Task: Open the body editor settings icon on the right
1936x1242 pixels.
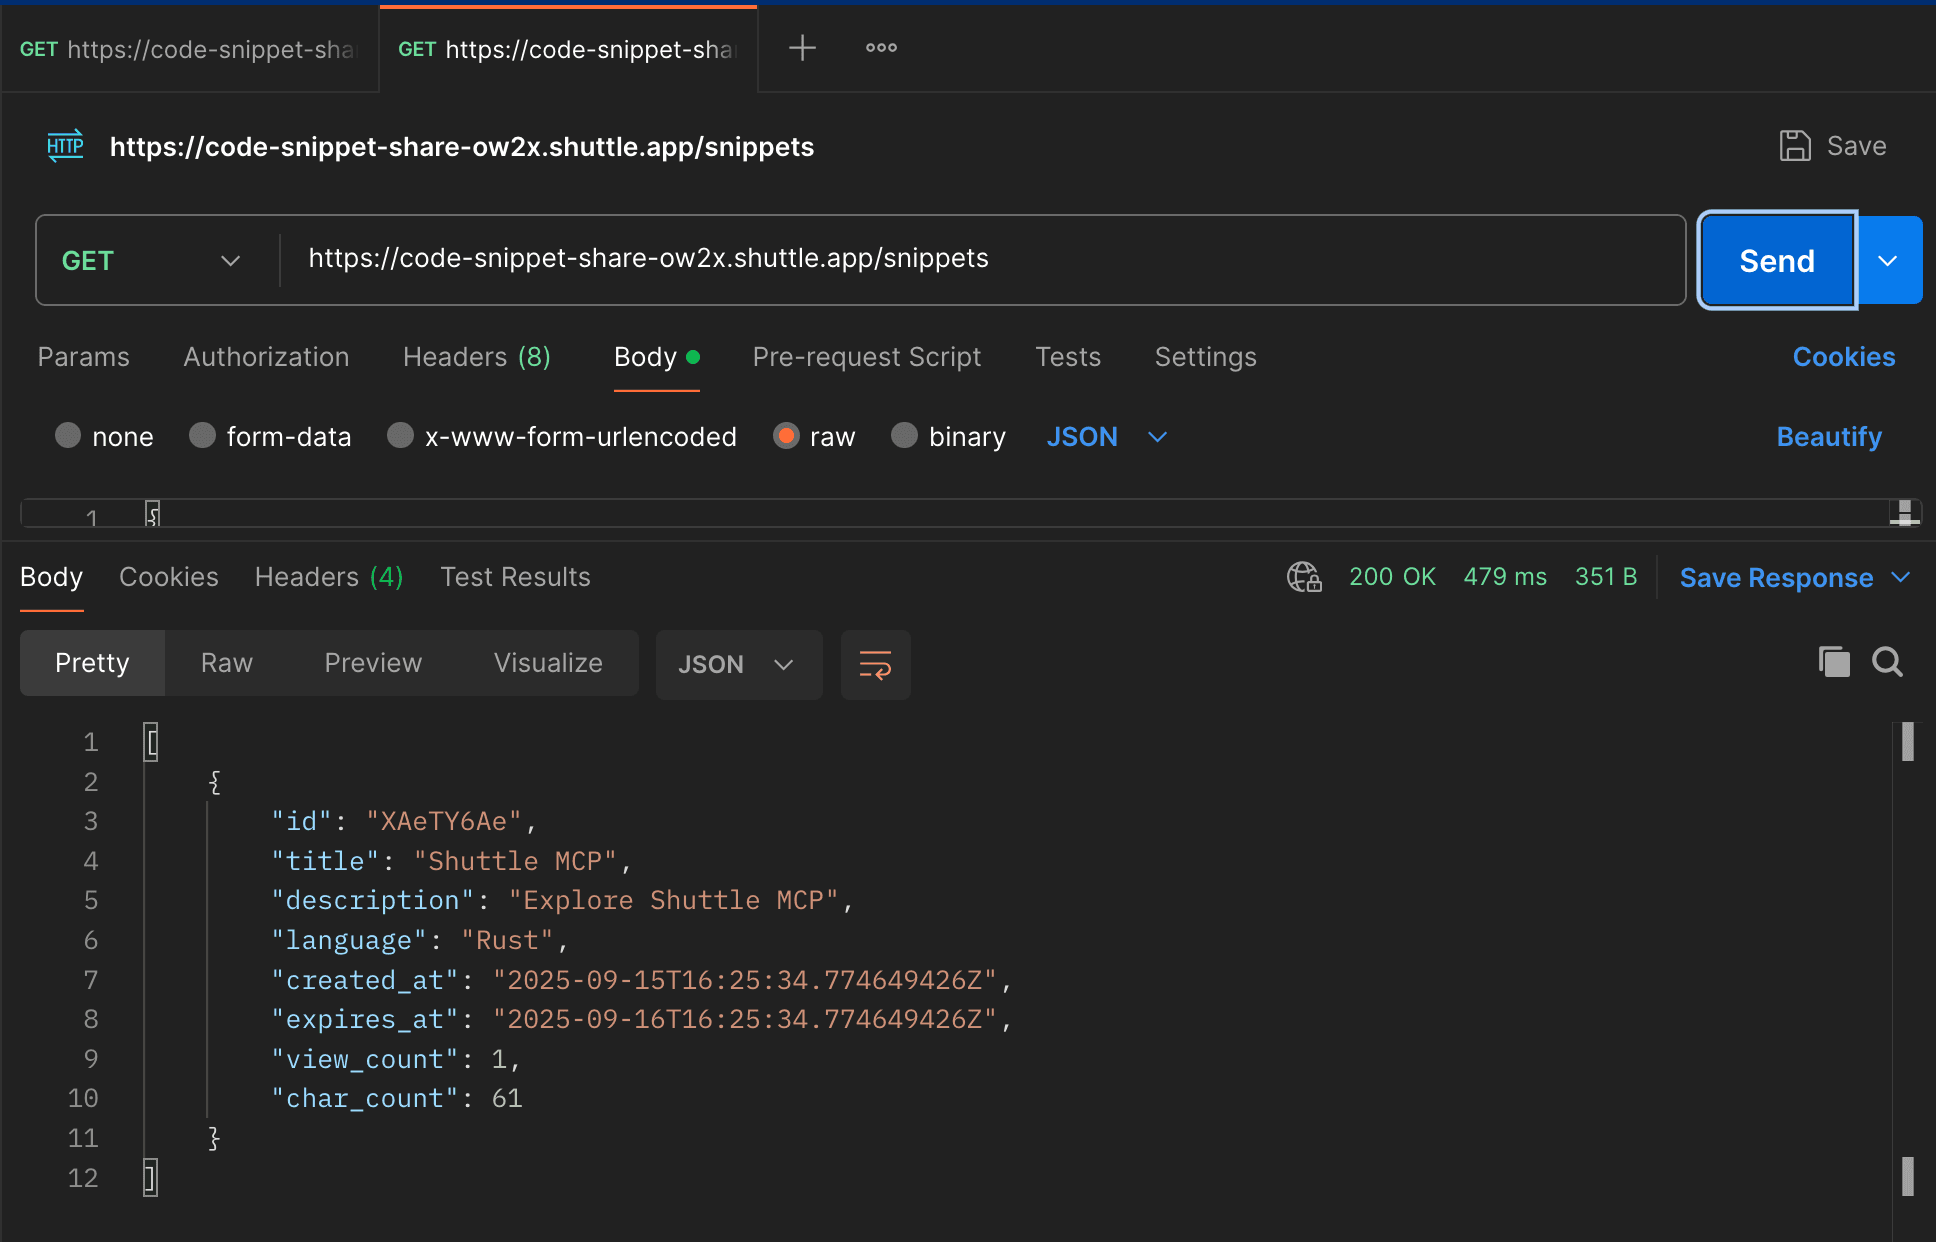Action: tap(1904, 512)
